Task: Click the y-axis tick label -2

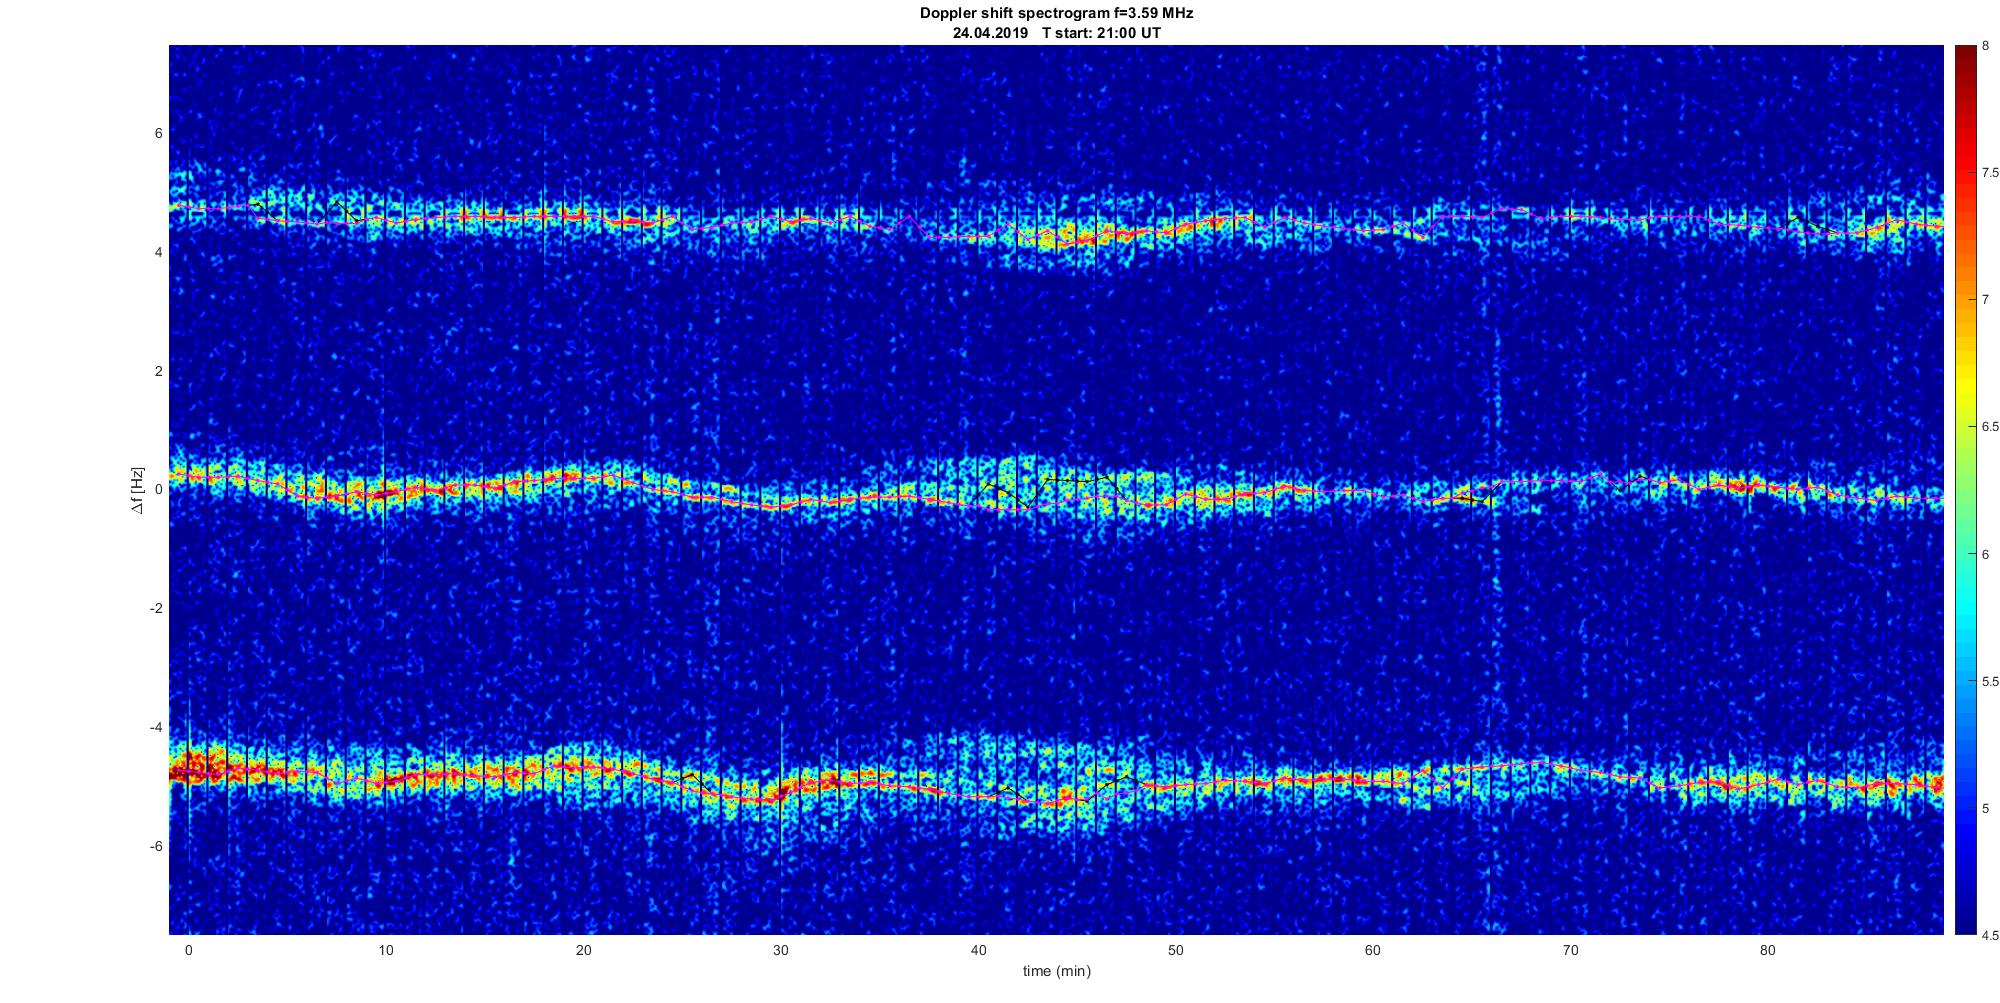Action: click(156, 609)
